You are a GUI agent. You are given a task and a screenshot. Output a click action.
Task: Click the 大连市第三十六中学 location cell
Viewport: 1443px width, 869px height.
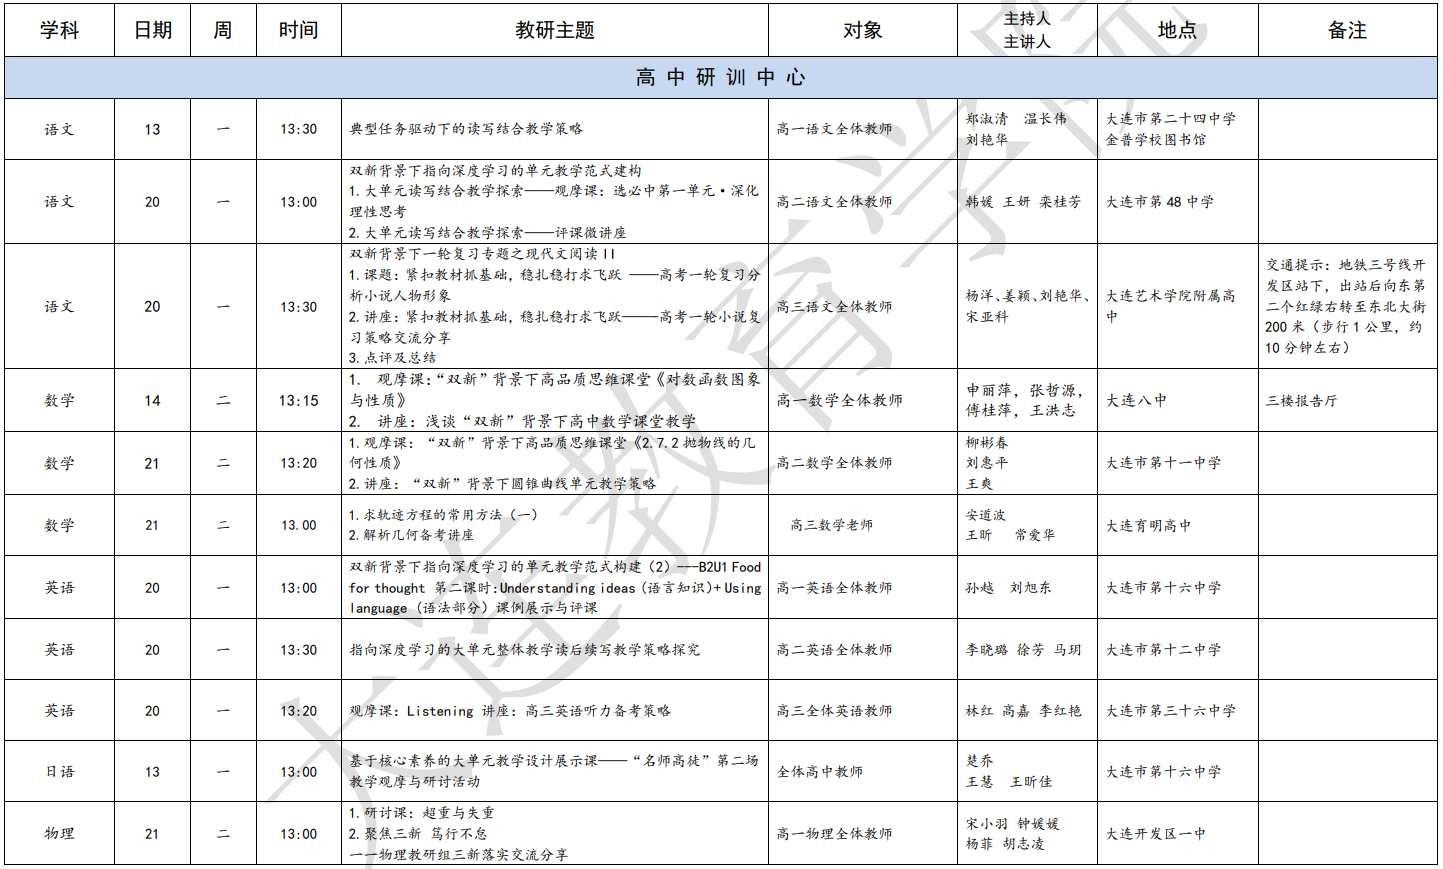(x=1170, y=711)
